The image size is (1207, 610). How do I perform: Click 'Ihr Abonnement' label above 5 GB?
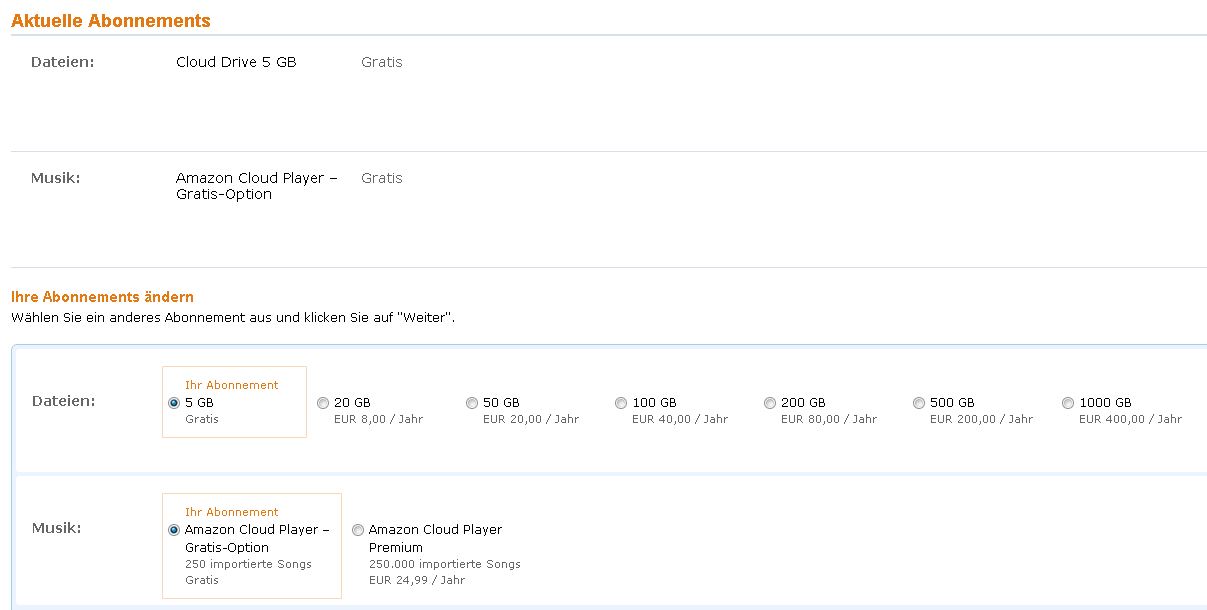click(232, 385)
